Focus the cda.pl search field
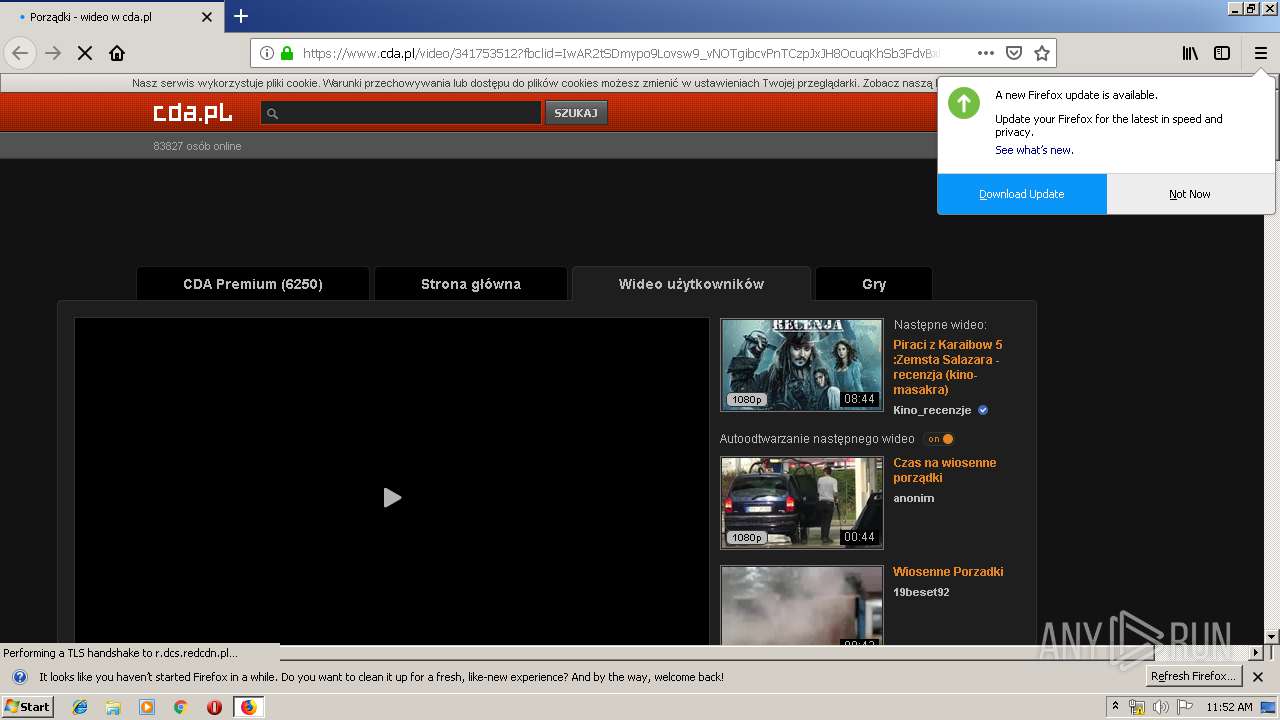Image resolution: width=1280 pixels, height=720 pixels. coord(401,113)
